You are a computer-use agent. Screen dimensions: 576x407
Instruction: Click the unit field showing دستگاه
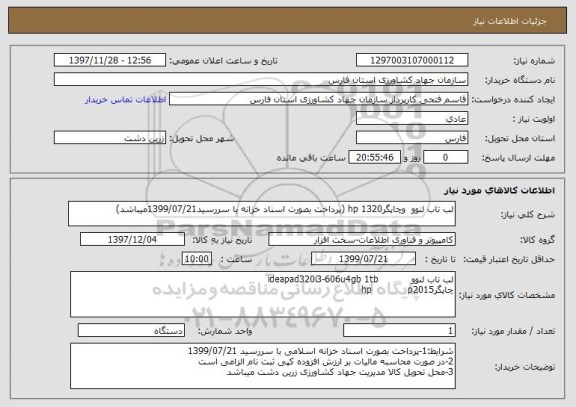pos(131,331)
